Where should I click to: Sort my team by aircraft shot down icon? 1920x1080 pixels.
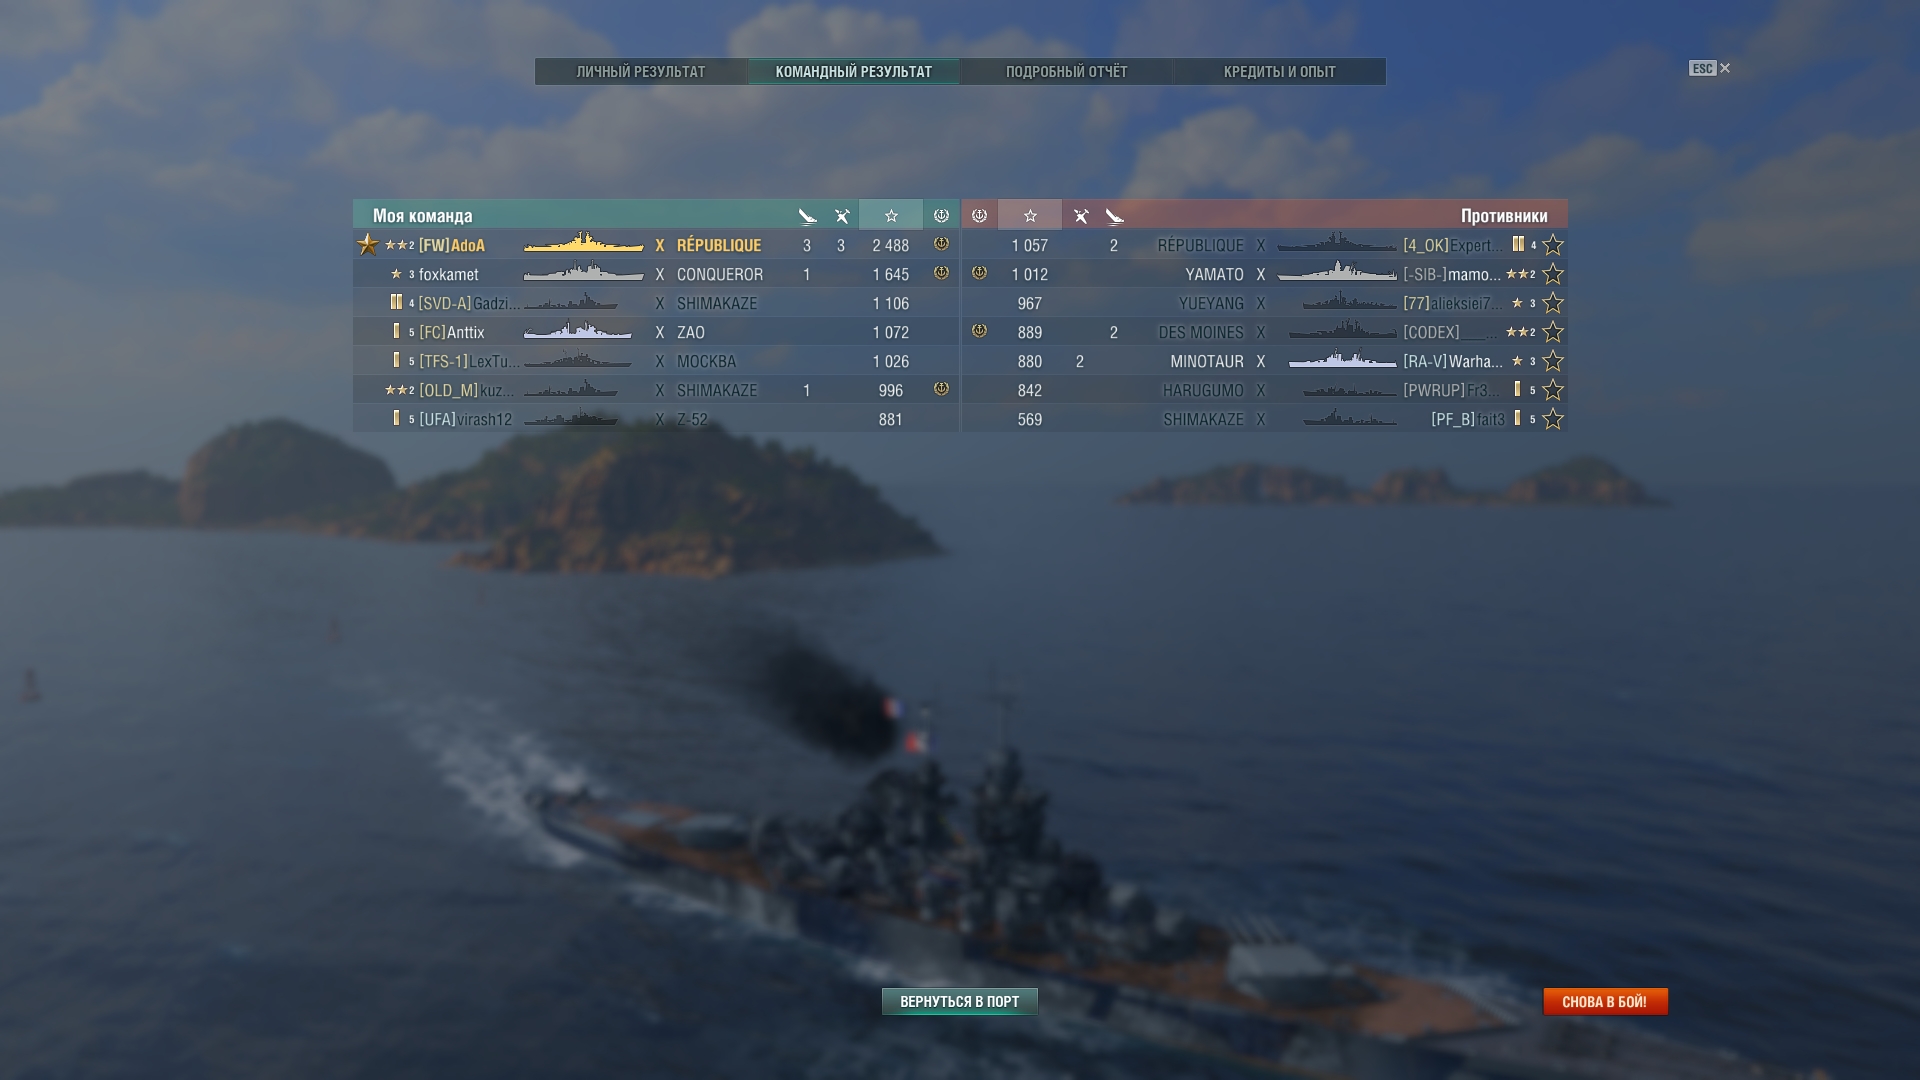[x=842, y=215]
